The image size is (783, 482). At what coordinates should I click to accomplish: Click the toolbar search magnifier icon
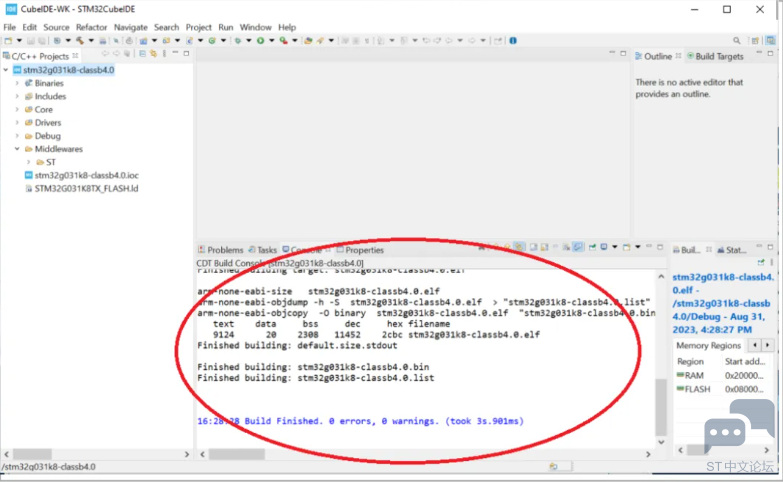(737, 40)
